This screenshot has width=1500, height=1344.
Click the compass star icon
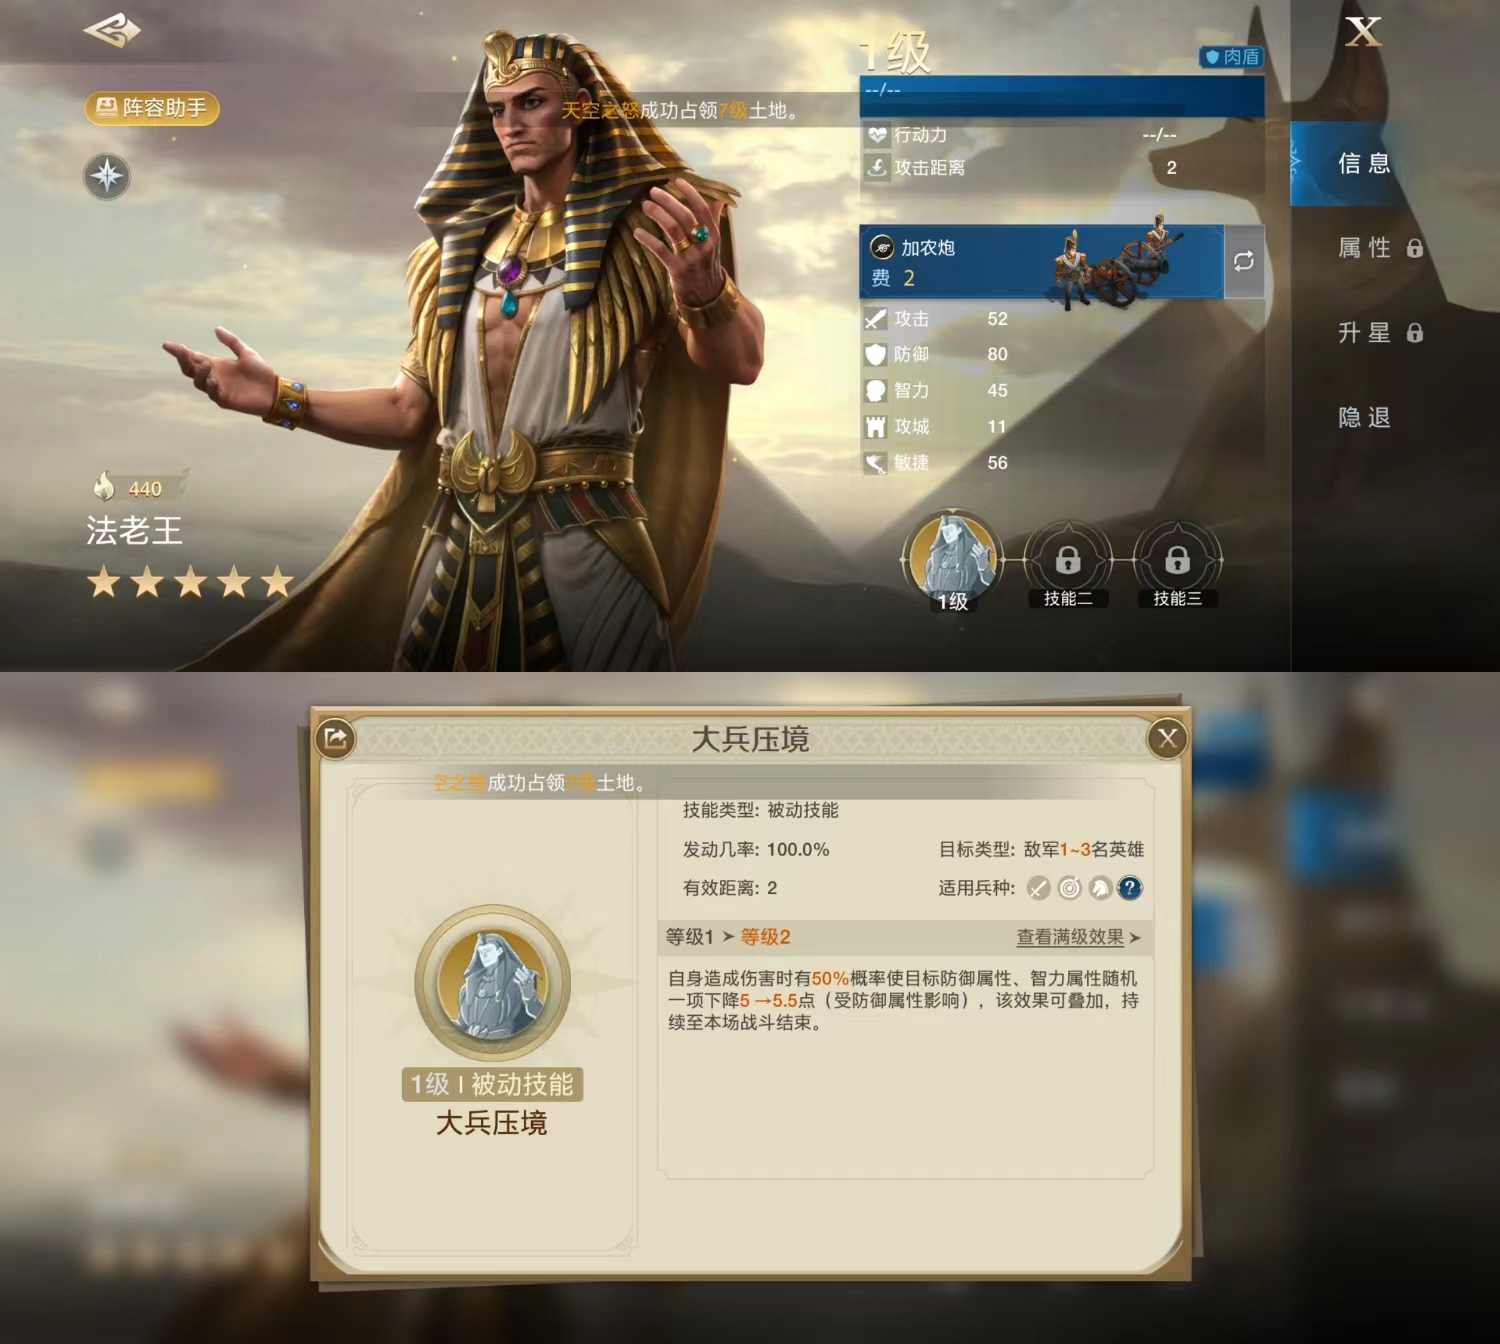click(107, 176)
